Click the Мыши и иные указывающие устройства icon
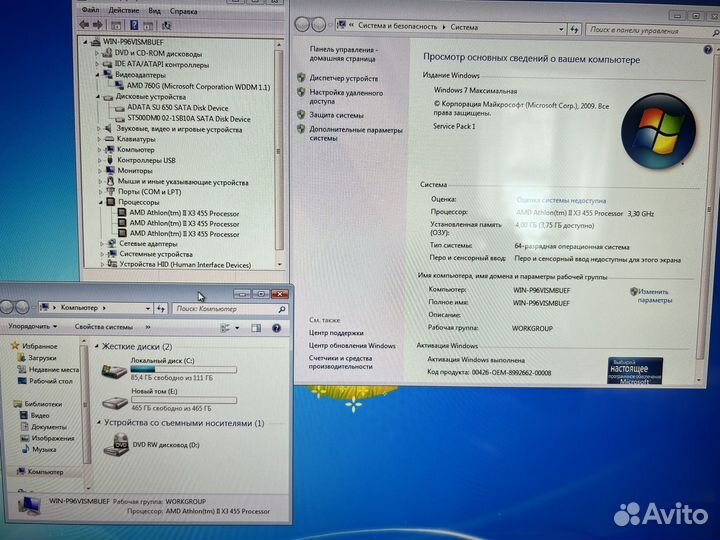The height and width of the screenshot is (540, 720). point(110,181)
